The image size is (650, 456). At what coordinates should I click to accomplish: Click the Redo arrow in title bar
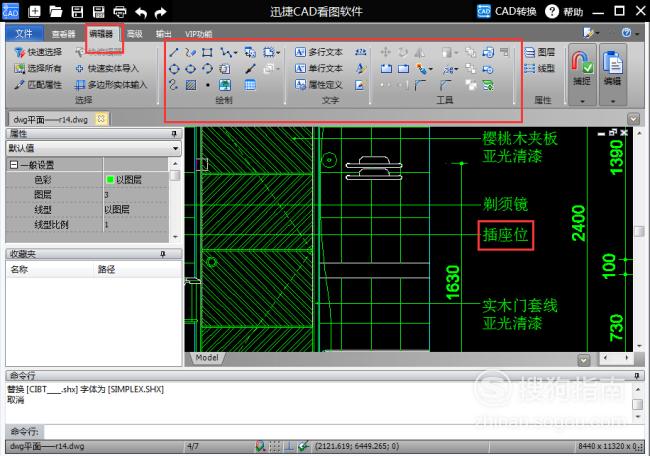pos(160,12)
